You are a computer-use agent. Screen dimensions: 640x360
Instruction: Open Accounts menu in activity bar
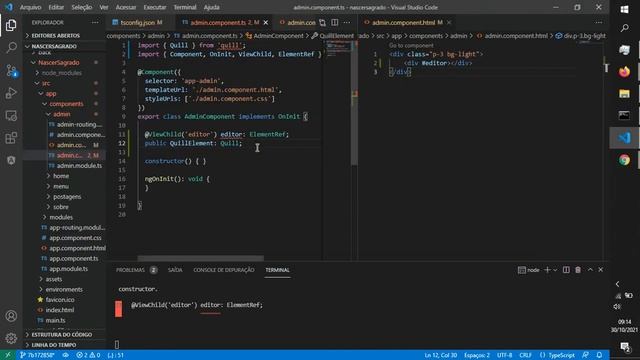[x=11, y=316]
